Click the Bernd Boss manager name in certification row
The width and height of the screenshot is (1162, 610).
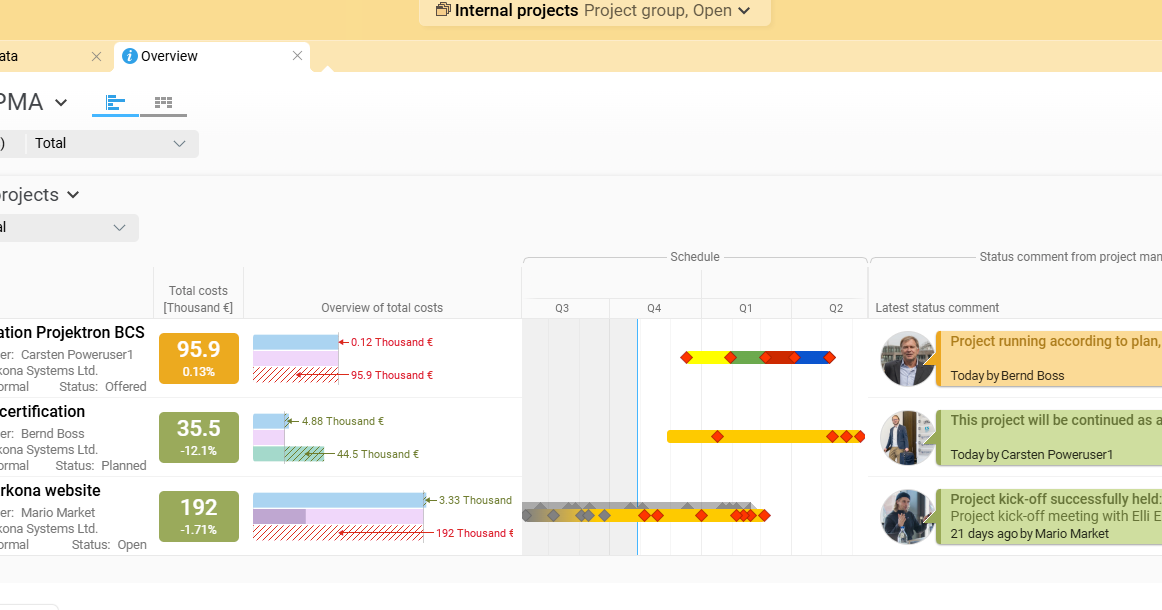pos(53,434)
